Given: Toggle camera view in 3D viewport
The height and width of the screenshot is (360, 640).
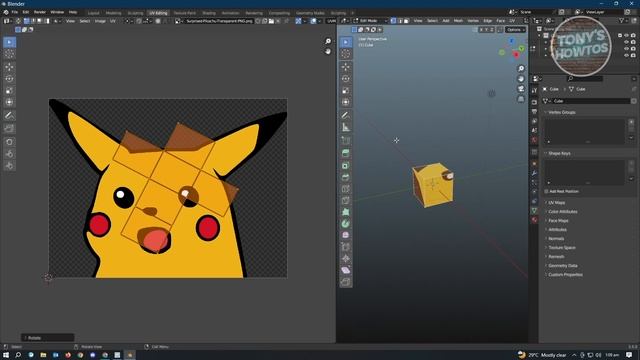Looking at the screenshot, I should [521, 89].
